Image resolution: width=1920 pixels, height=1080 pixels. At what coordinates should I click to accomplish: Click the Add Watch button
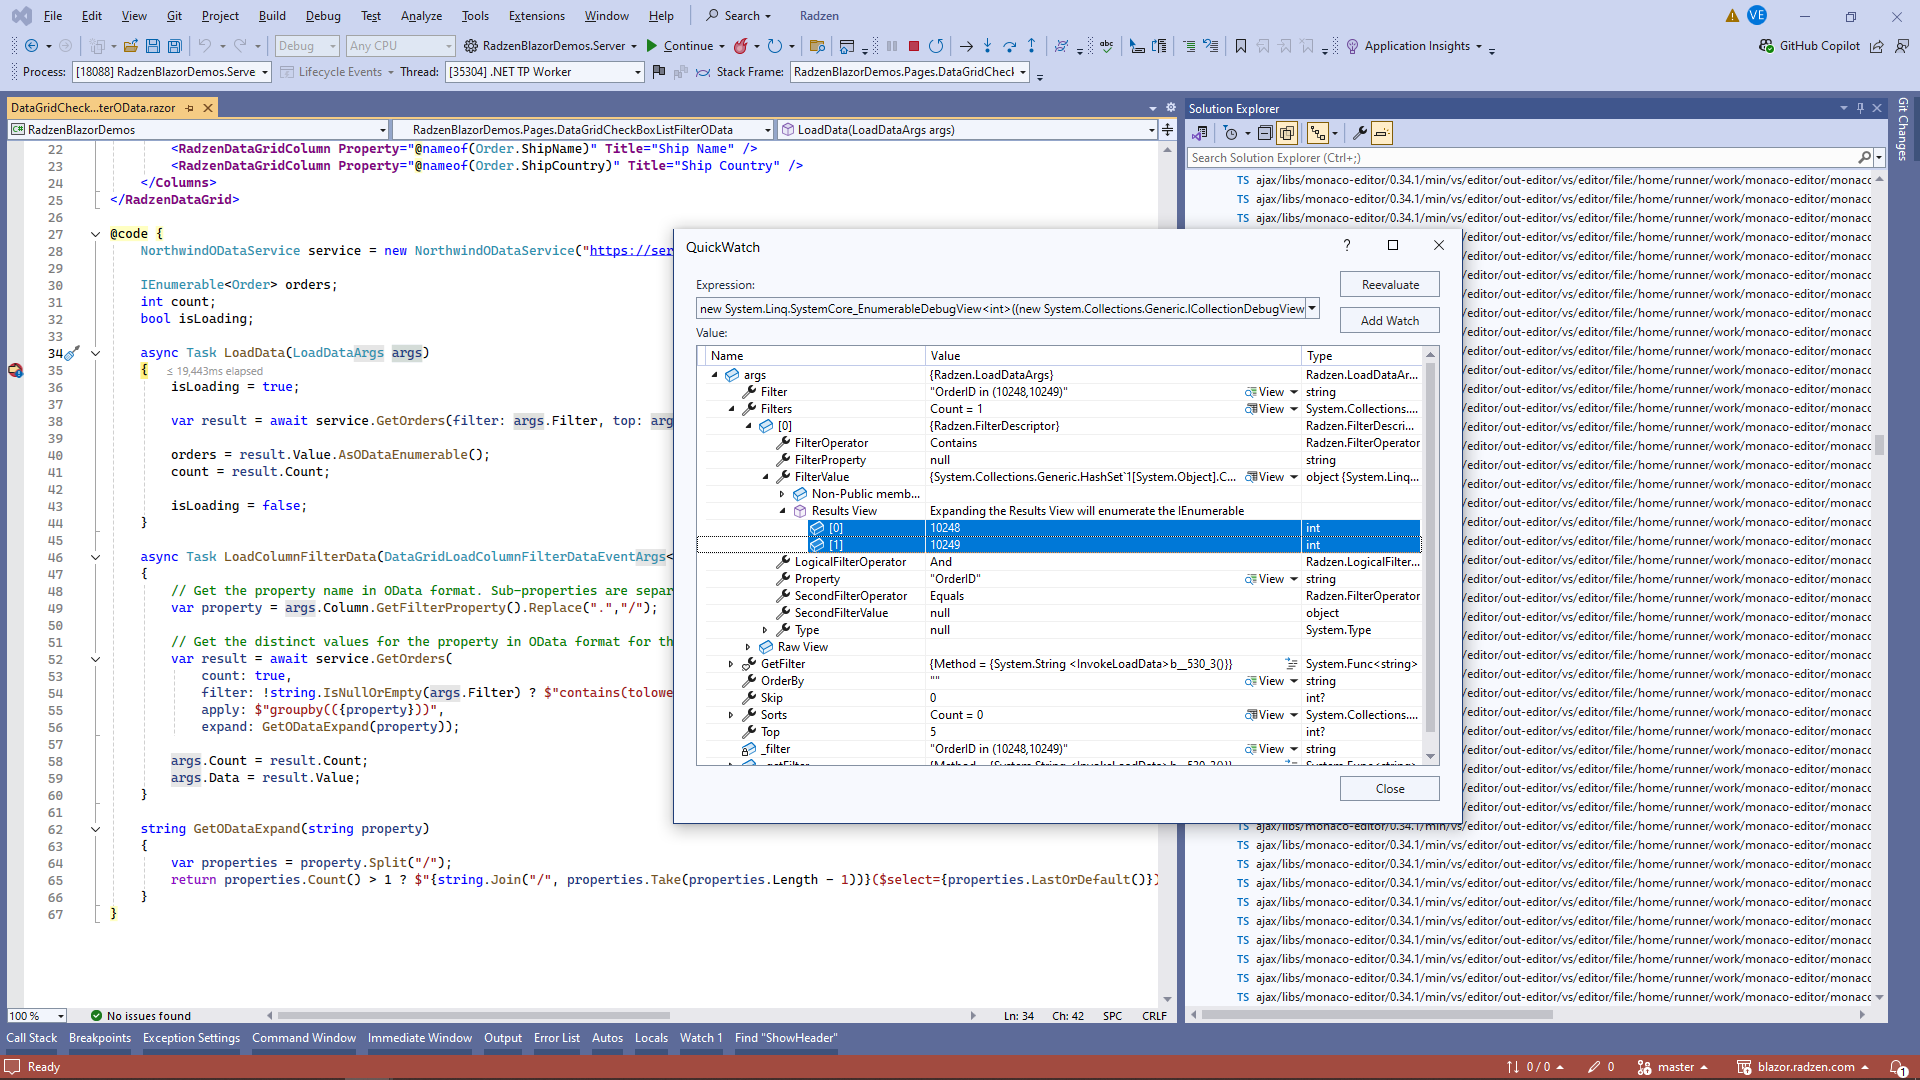pyautogui.click(x=1389, y=321)
